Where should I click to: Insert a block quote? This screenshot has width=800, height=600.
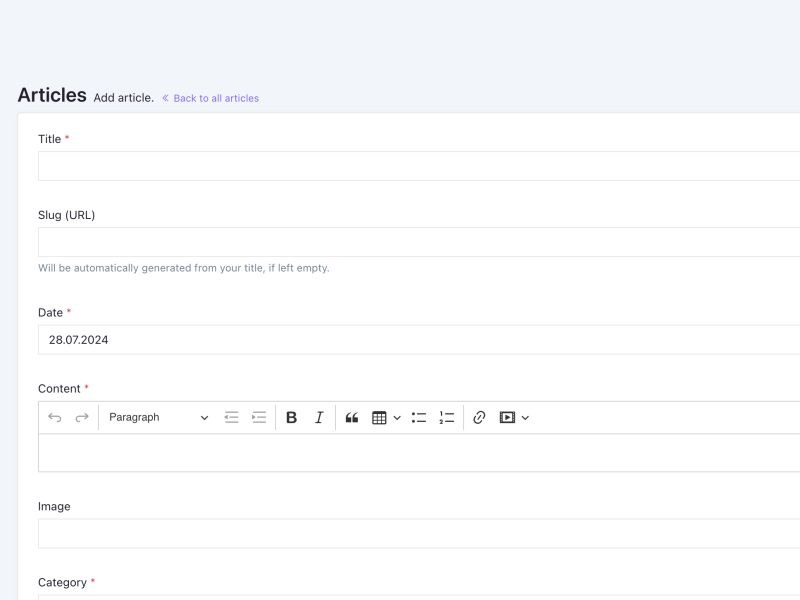pyautogui.click(x=352, y=418)
